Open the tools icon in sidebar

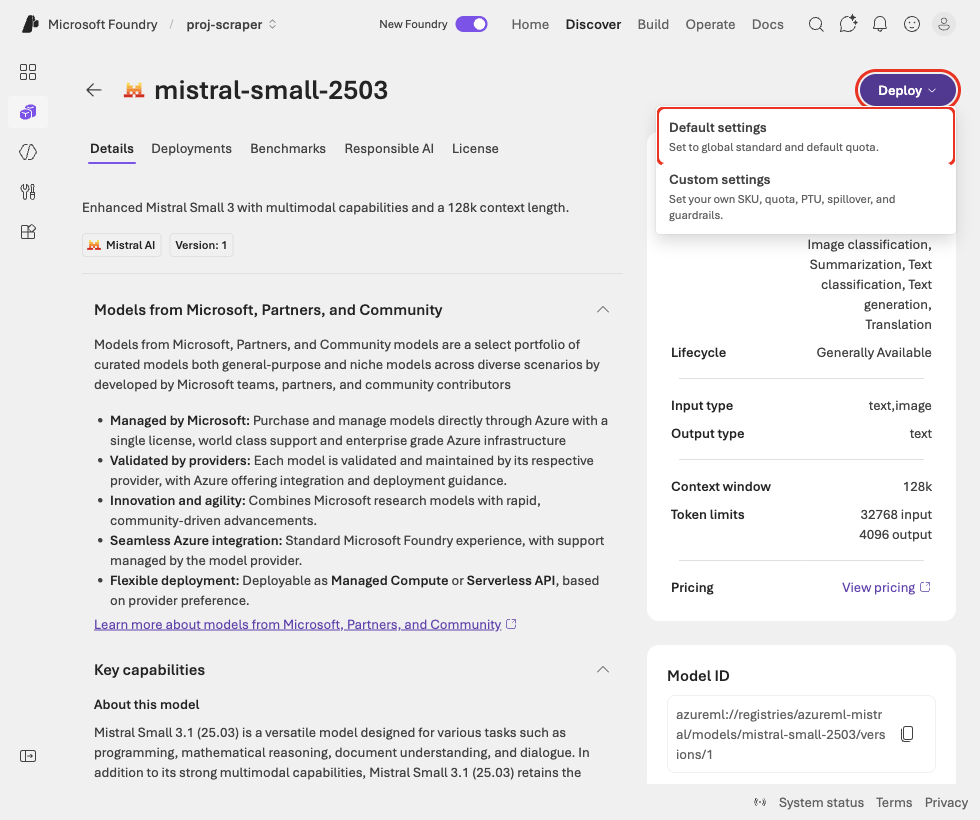[28, 192]
